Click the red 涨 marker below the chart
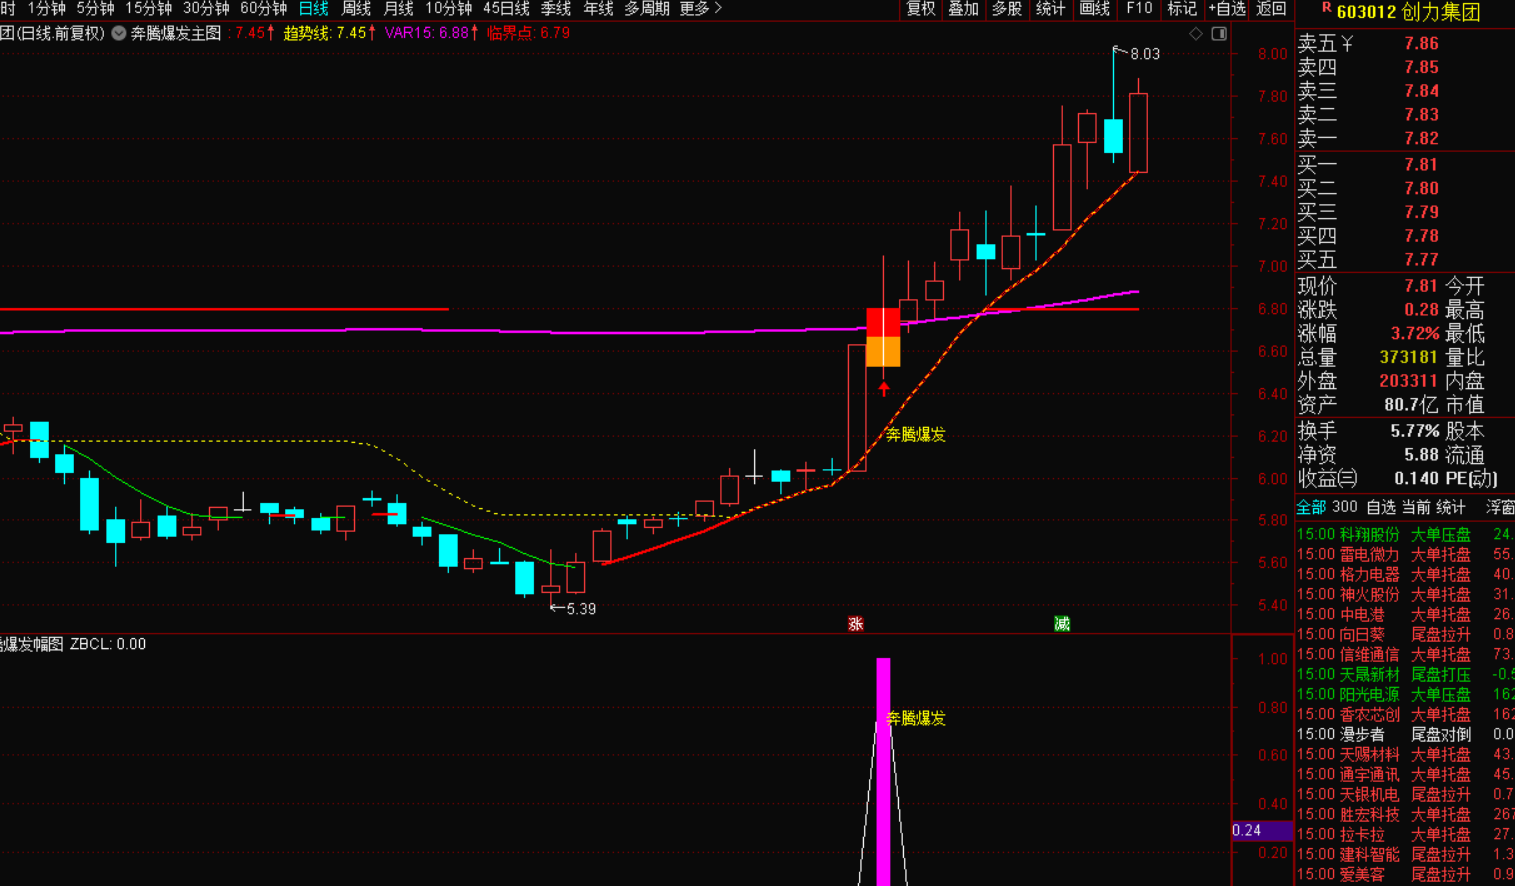Screen dimensions: 1515x886 coord(855,624)
